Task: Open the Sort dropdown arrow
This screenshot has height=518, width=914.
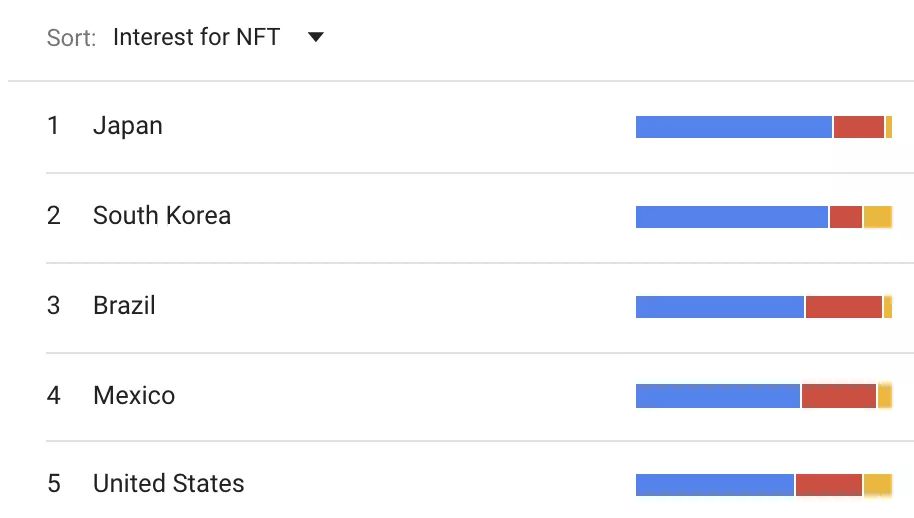Action: pos(315,37)
